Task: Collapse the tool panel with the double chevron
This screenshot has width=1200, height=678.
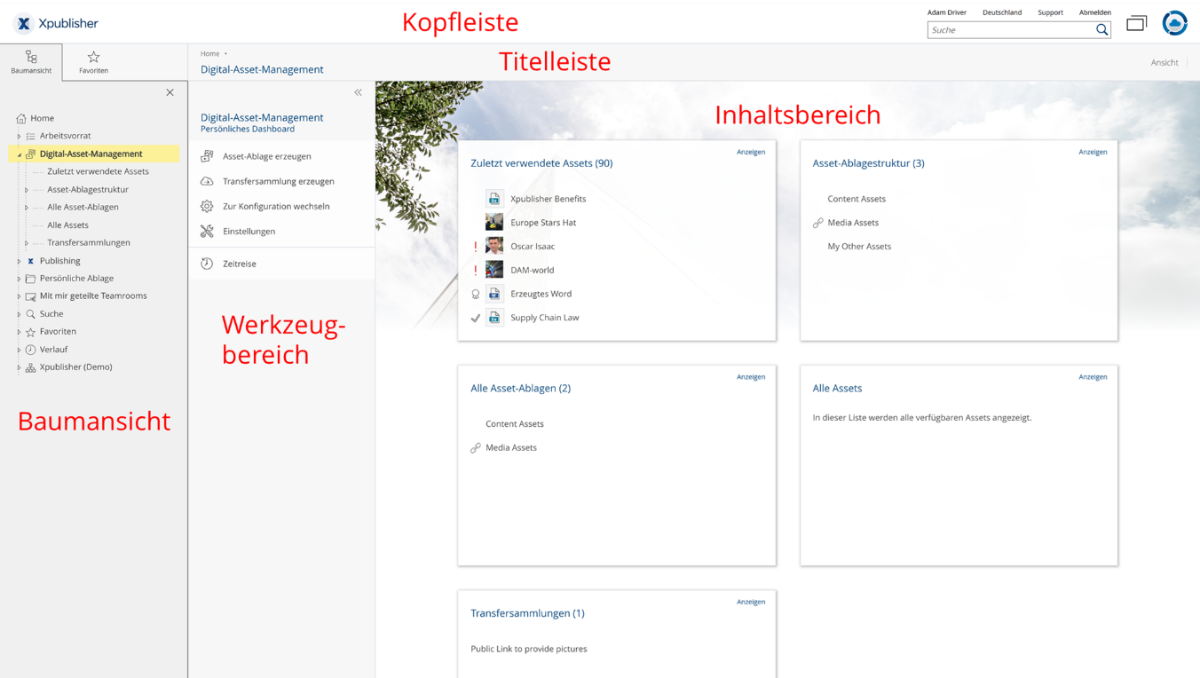Action: pos(358,92)
